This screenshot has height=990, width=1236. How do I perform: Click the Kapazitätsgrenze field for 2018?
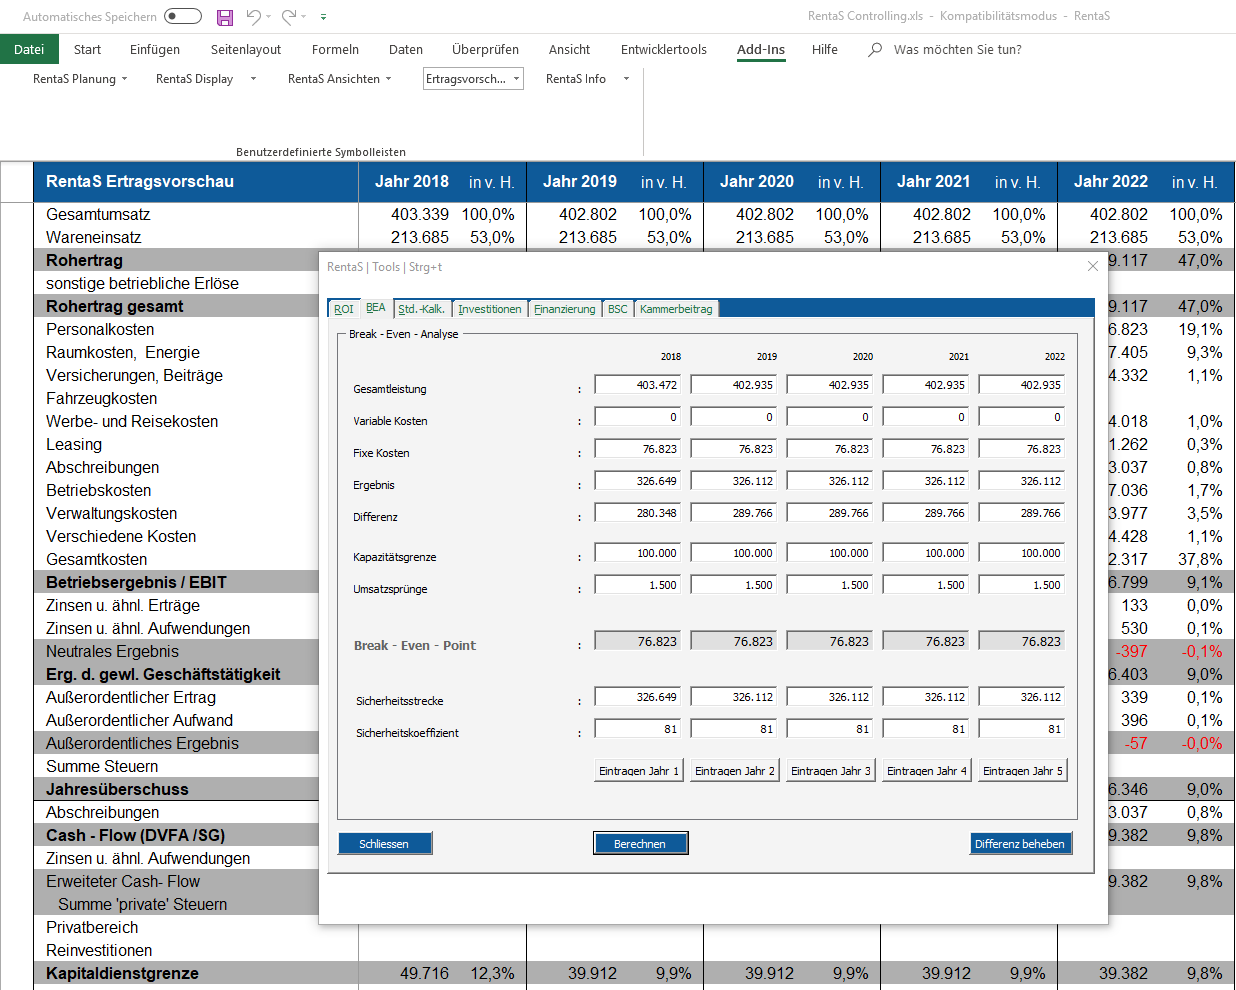[x=638, y=553]
